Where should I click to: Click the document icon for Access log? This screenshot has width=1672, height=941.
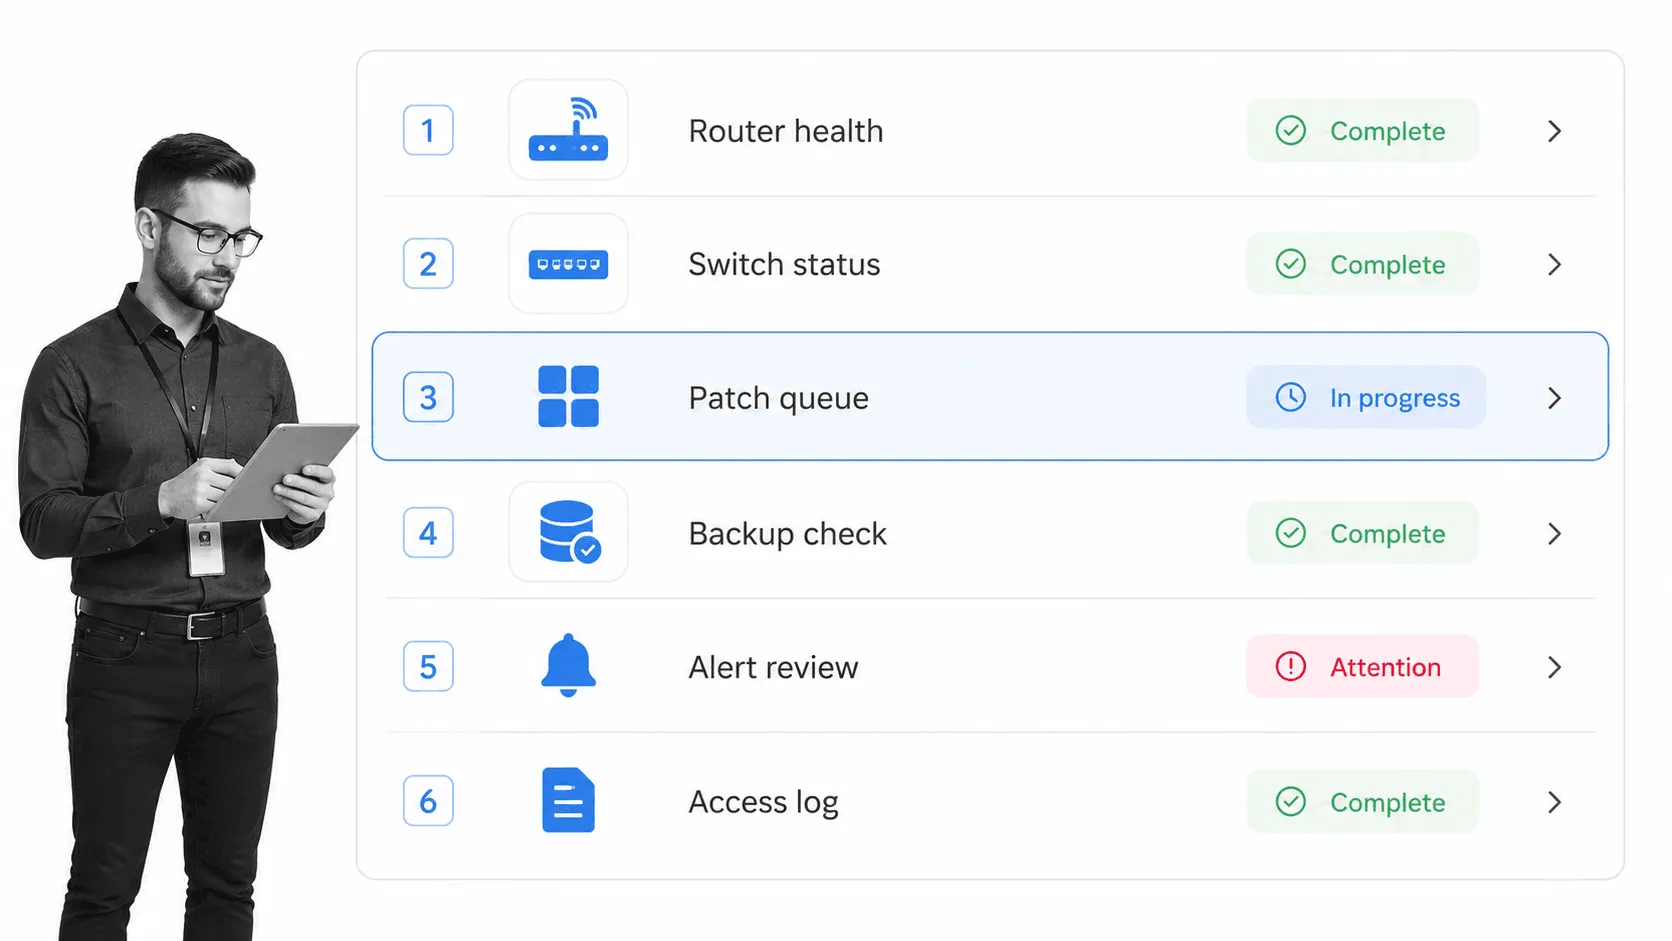tap(568, 800)
